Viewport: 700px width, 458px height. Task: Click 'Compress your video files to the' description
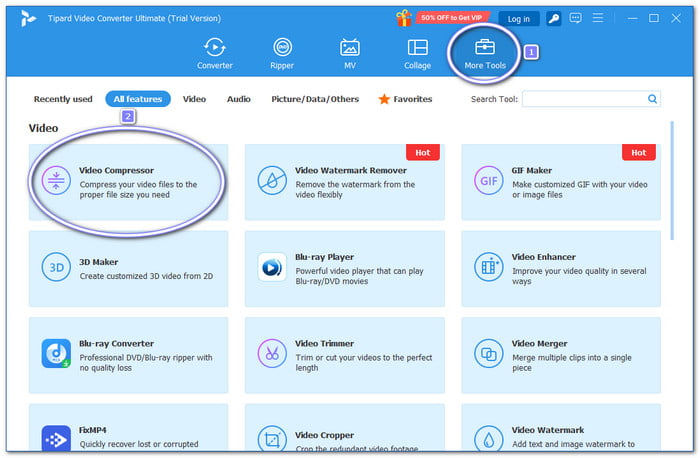pos(138,184)
